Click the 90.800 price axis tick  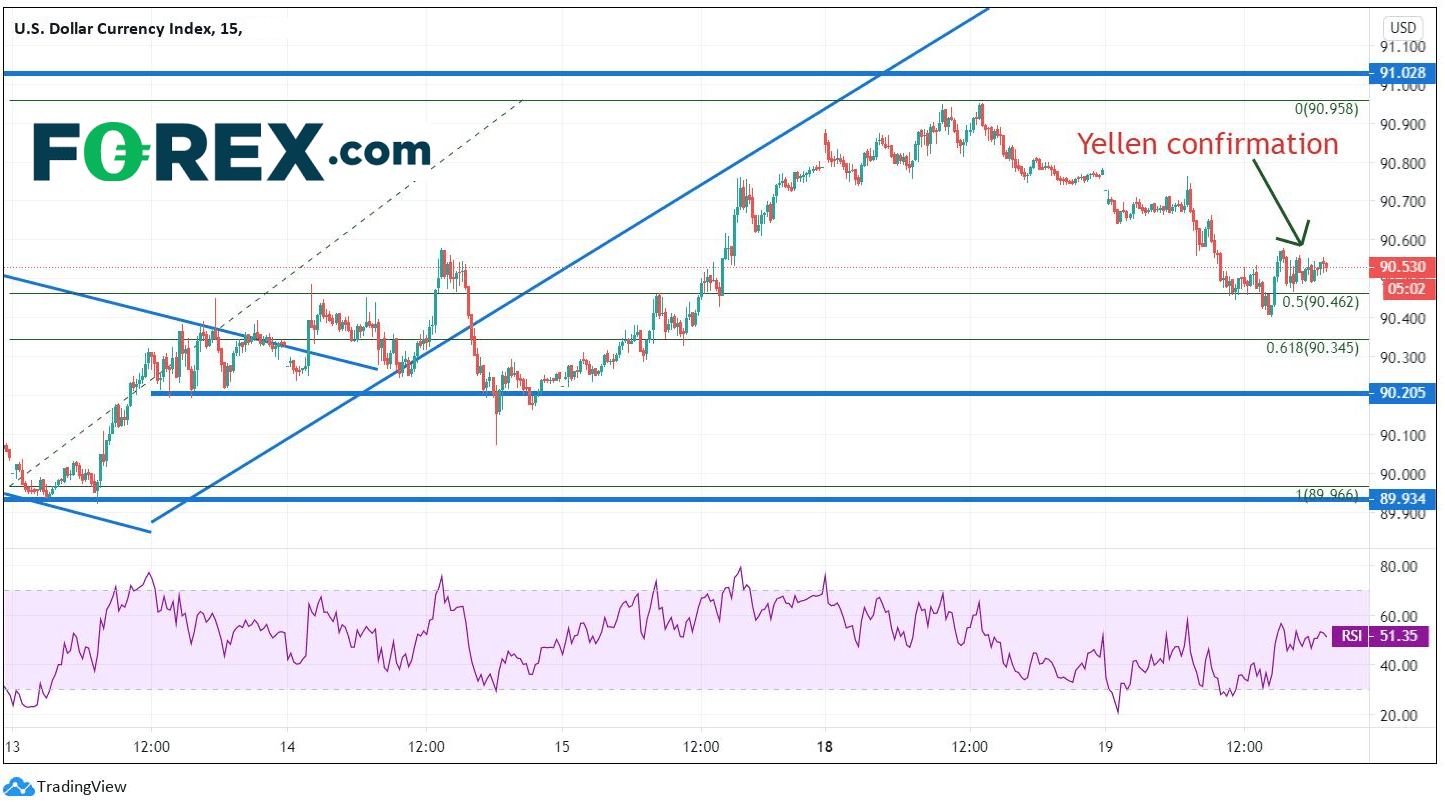click(x=1401, y=163)
